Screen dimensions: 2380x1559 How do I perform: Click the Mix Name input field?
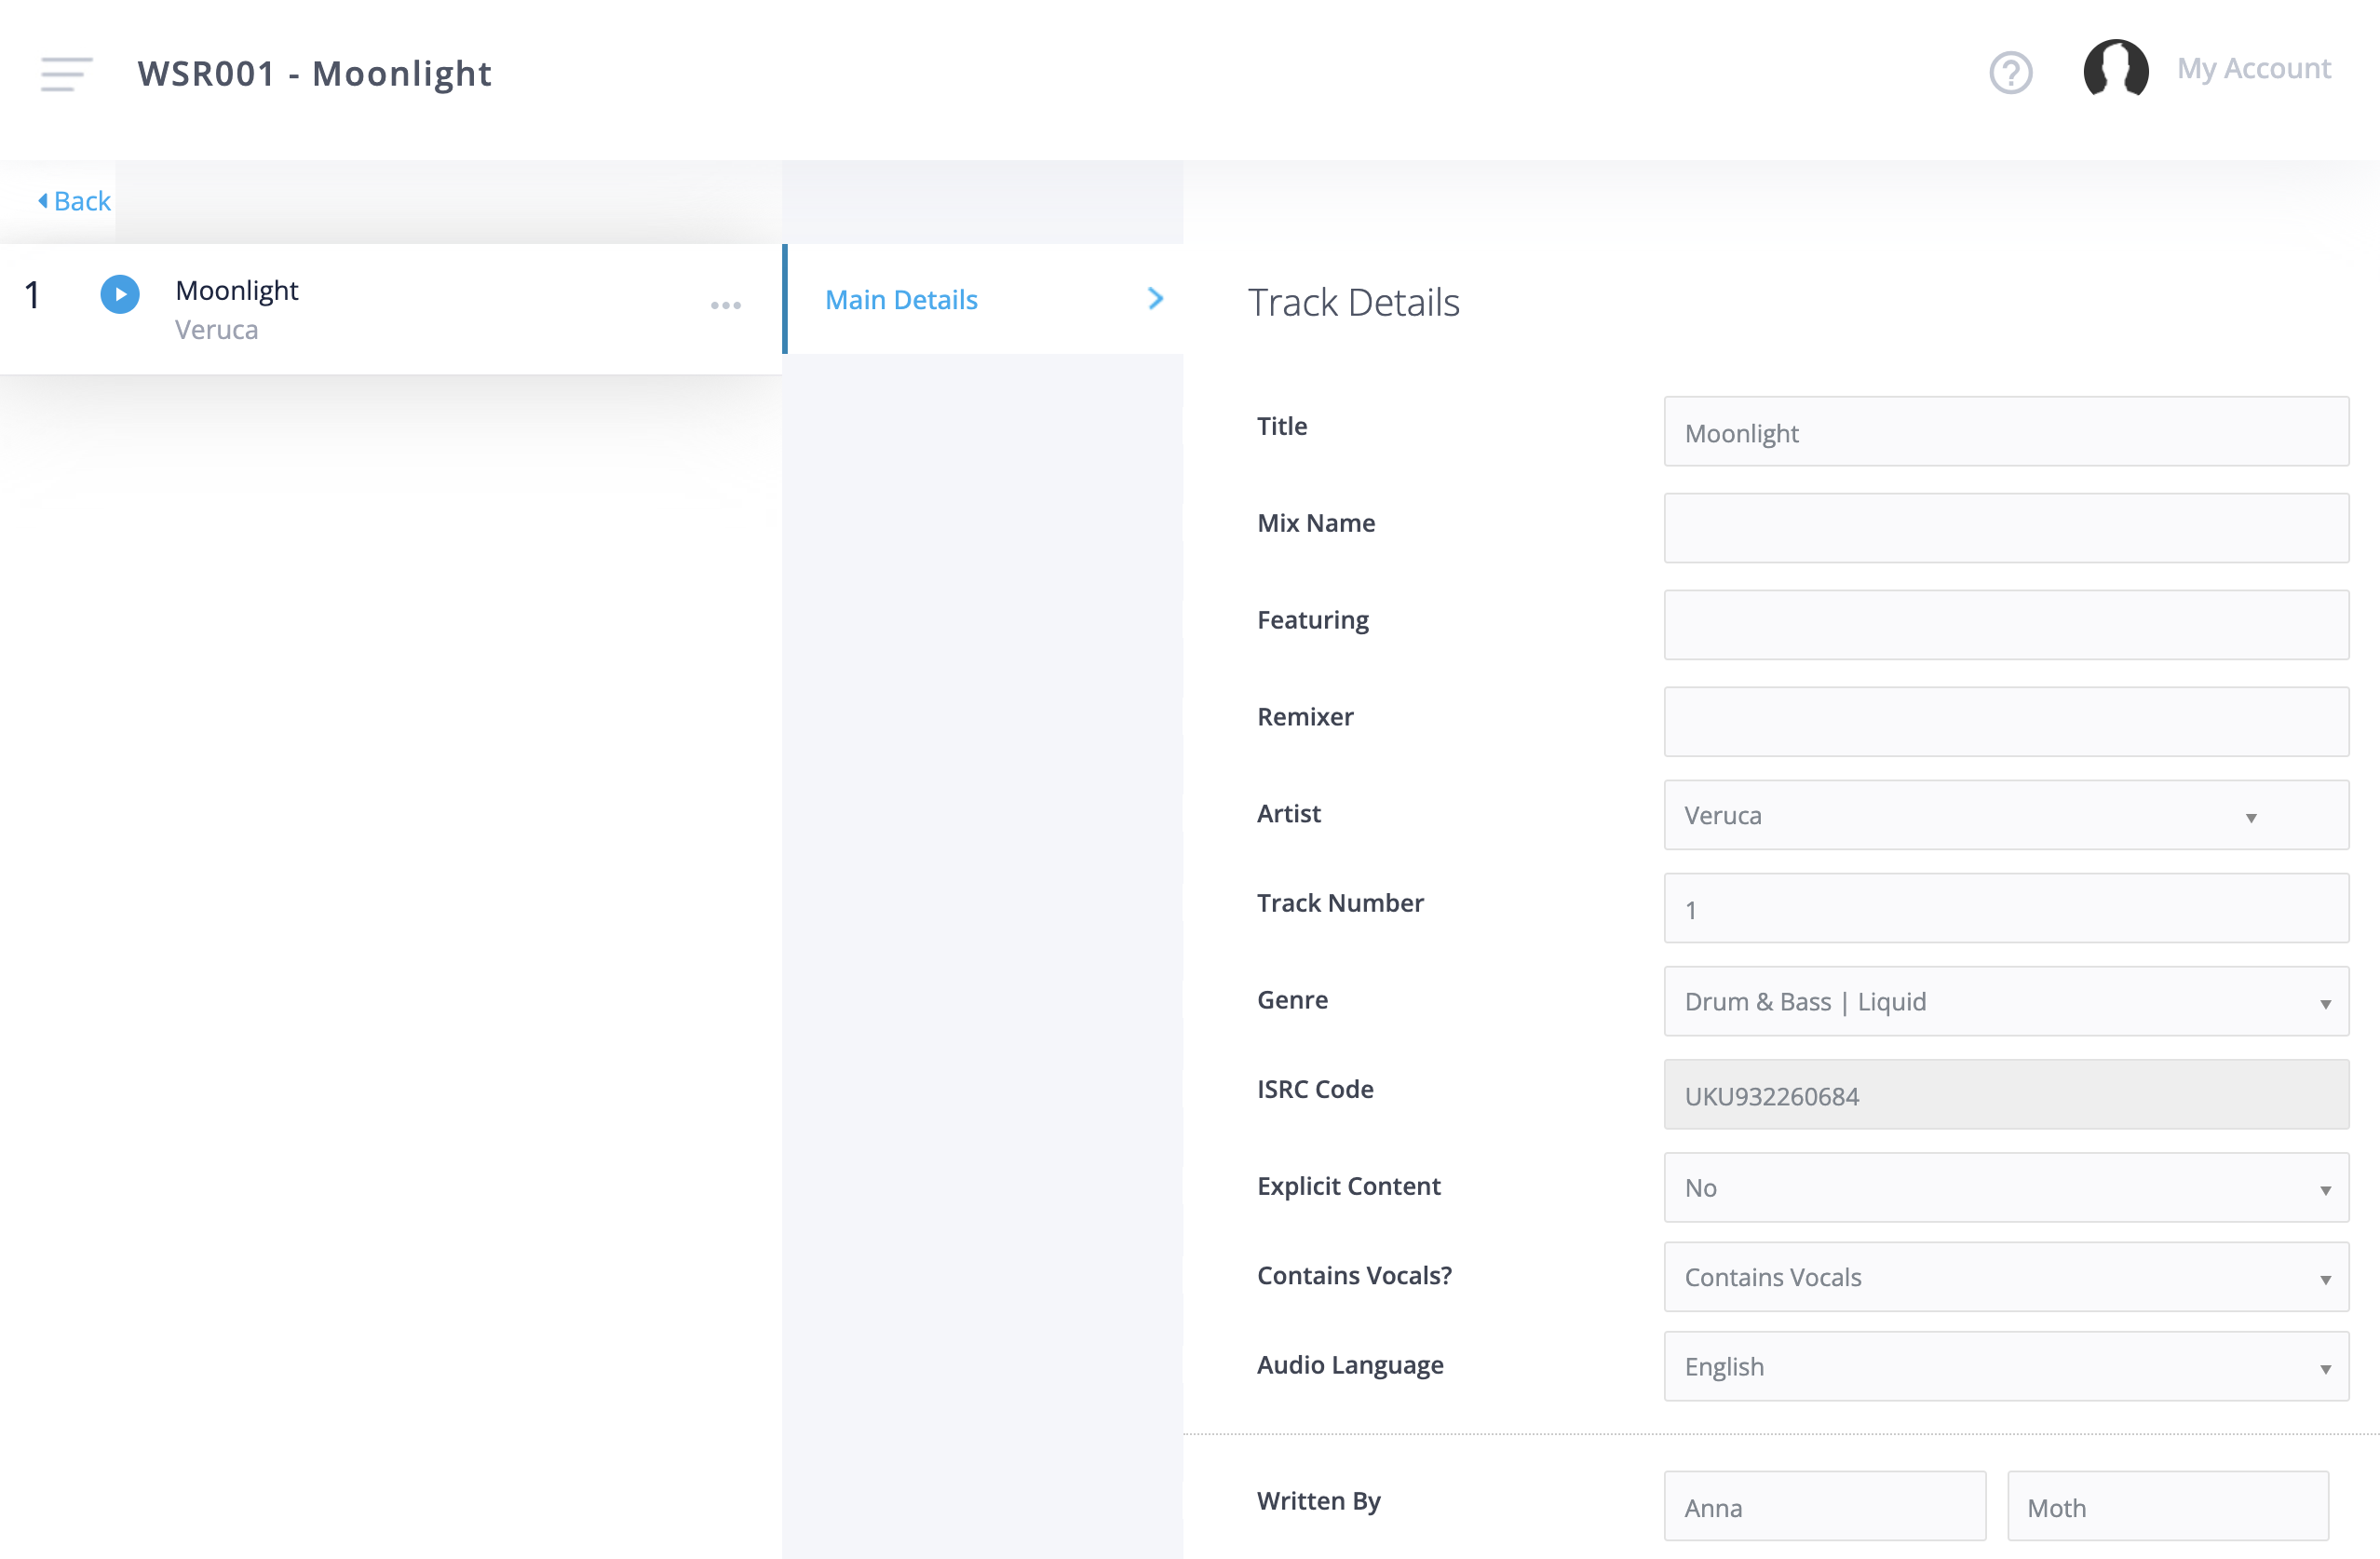pos(2006,528)
